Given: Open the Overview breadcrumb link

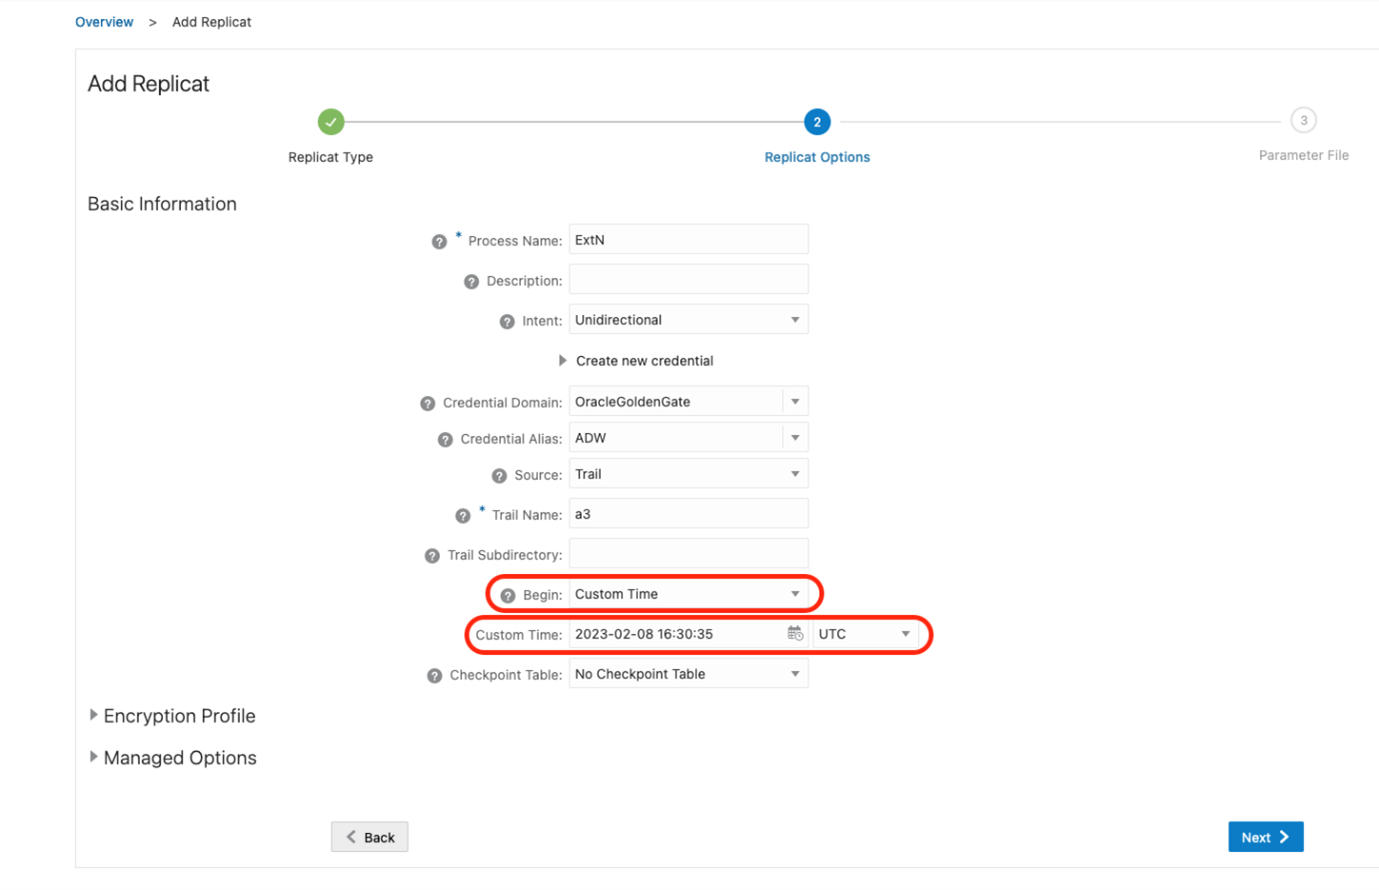Looking at the screenshot, I should tap(104, 21).
